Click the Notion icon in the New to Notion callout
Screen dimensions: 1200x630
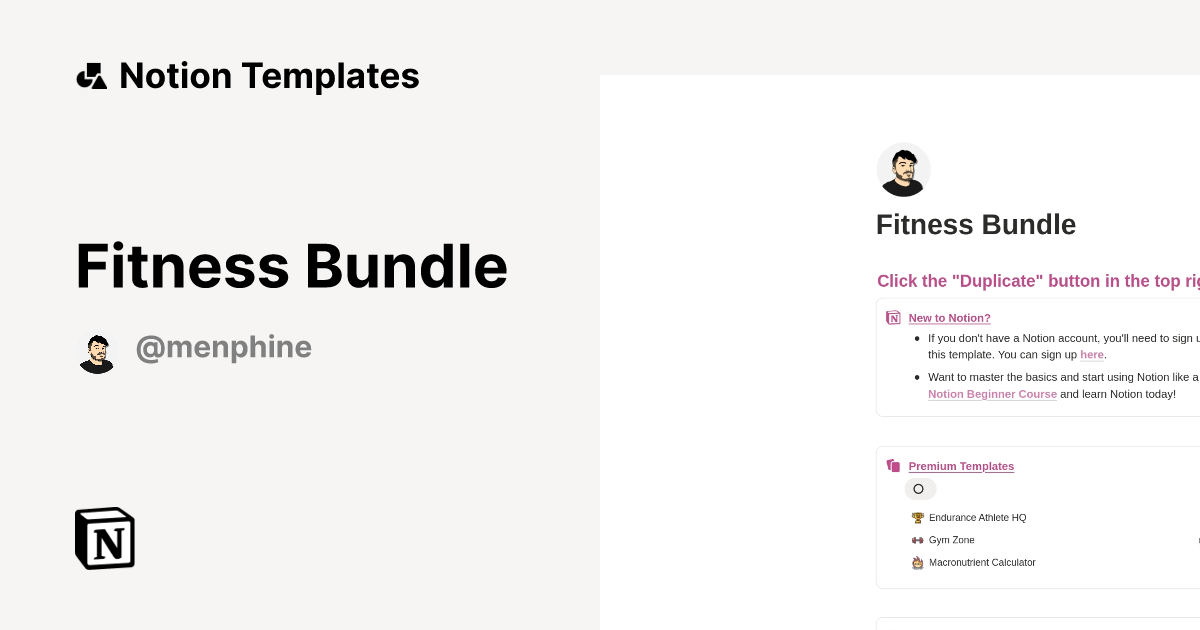click(893, 317)
